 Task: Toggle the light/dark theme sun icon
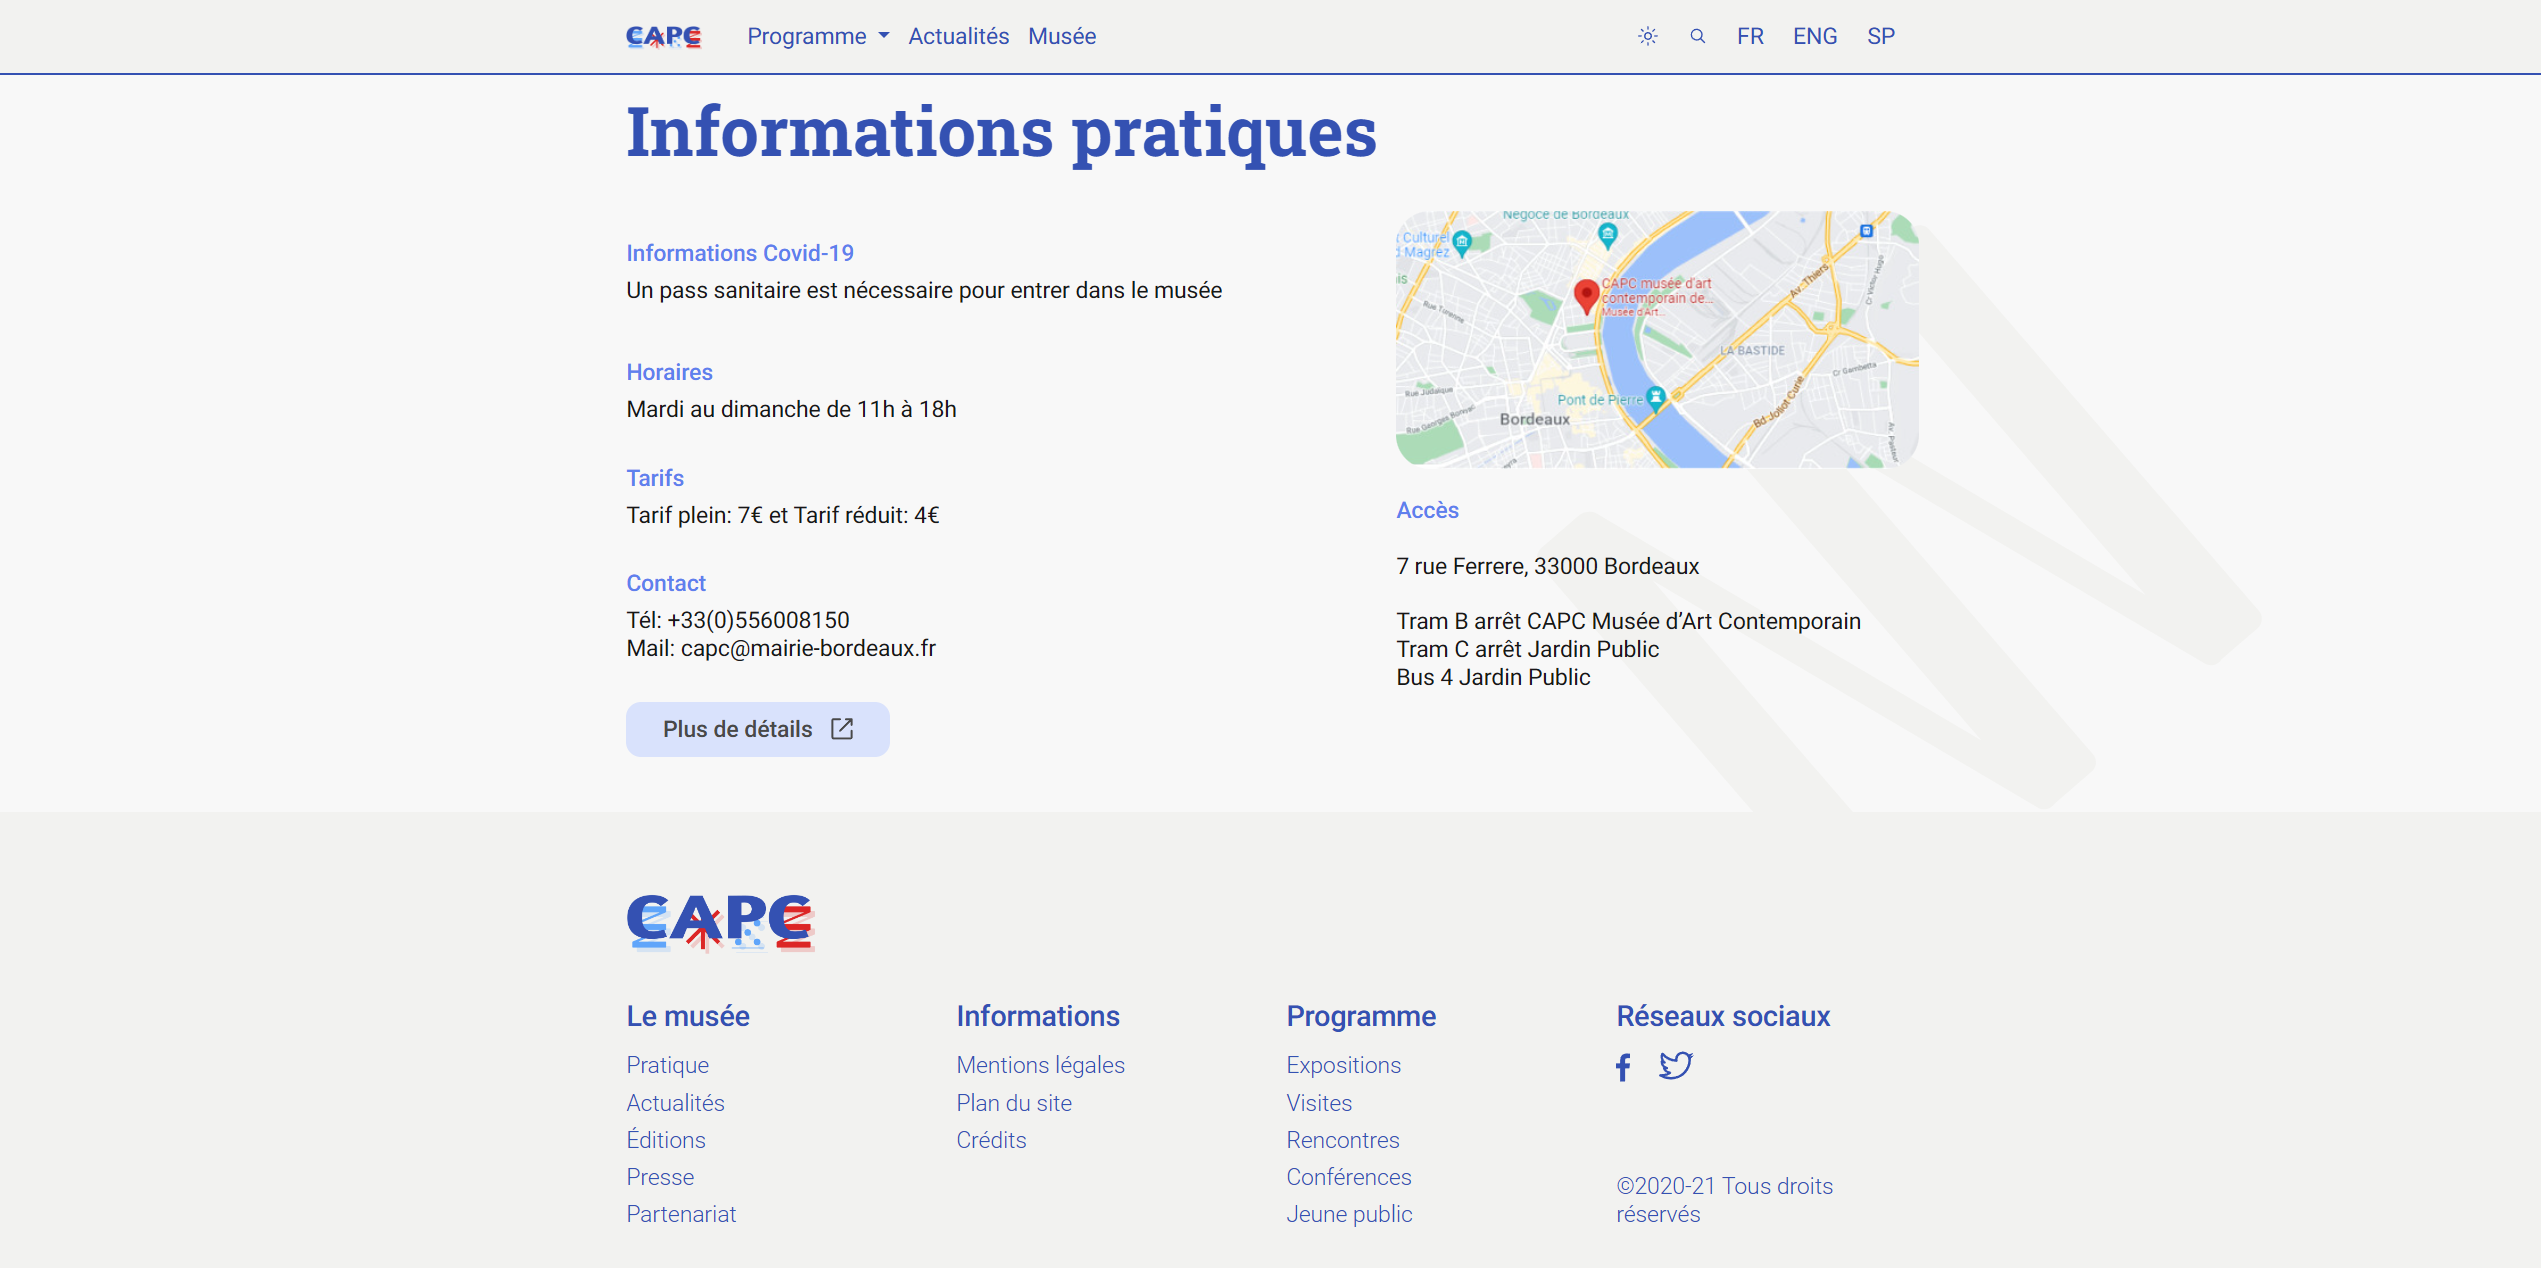point(1648,37)
